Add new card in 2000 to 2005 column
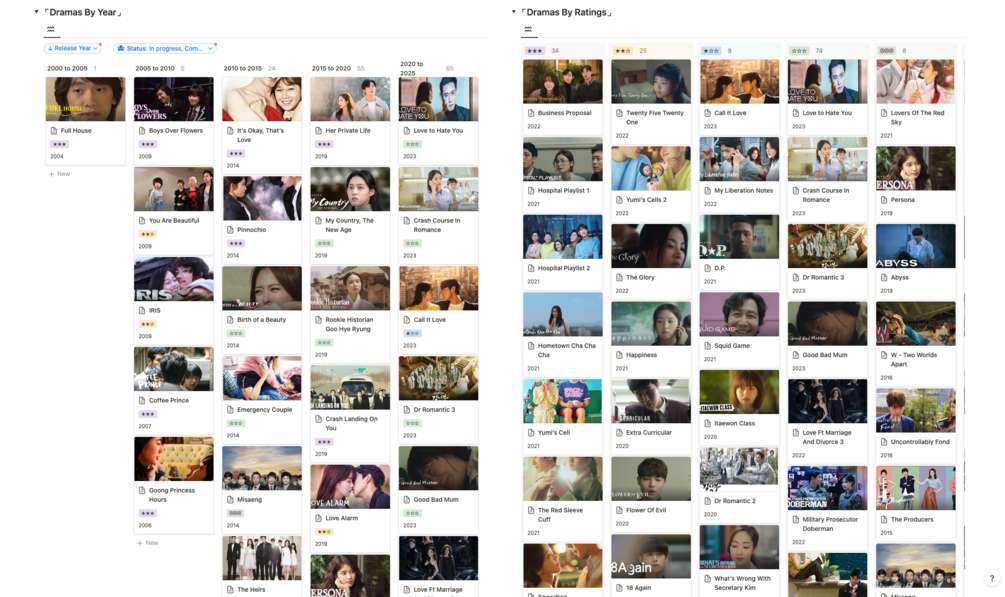Screen dimensions: 1005x597 (60, 174)
